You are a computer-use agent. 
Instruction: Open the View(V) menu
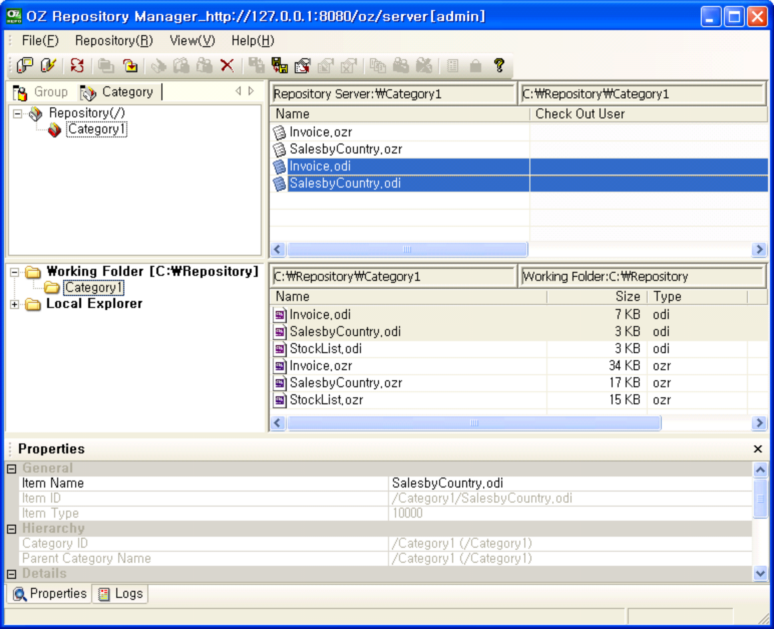coord(193,40)
